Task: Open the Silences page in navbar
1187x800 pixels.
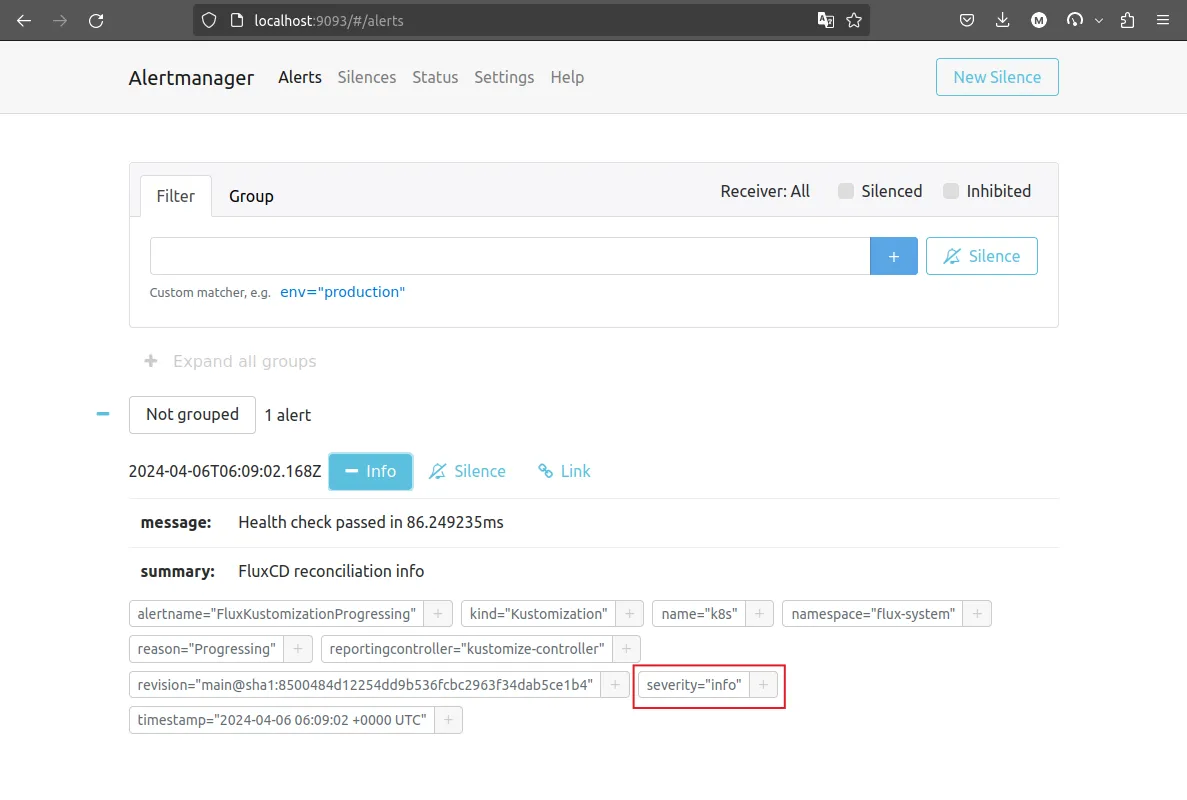Action: (x=366, y=77)
